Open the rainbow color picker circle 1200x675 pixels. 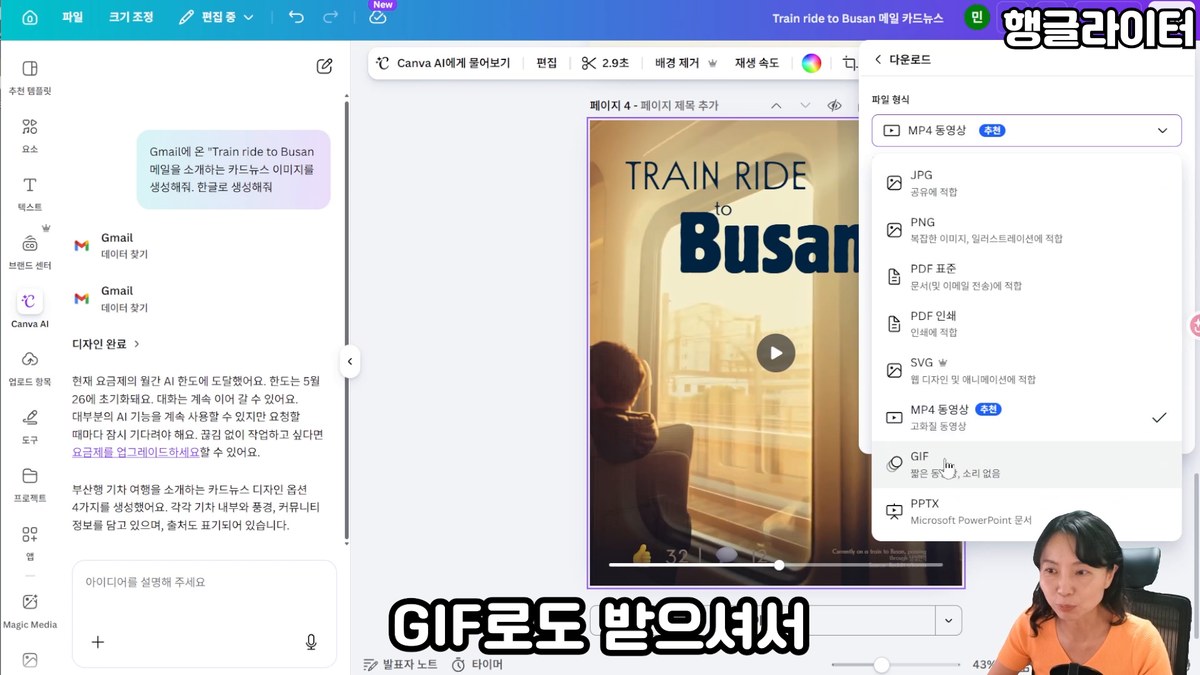812,63
